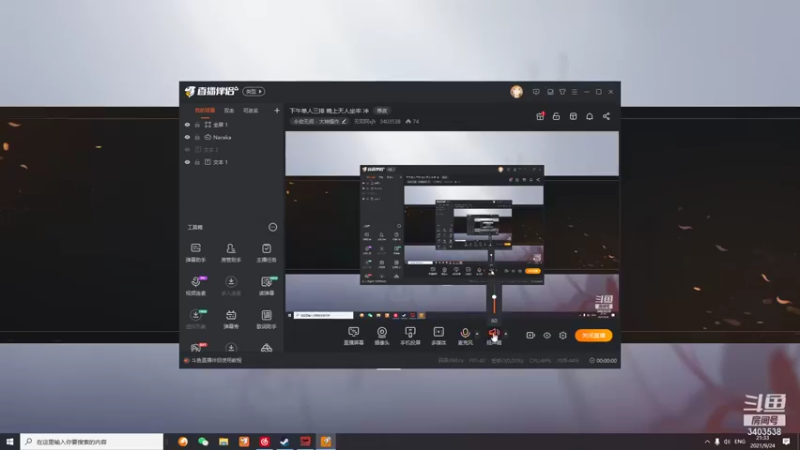Open the phone screen-casting source option
The height and width of the screenshot is (450, 800).
[x=410, y=336]
